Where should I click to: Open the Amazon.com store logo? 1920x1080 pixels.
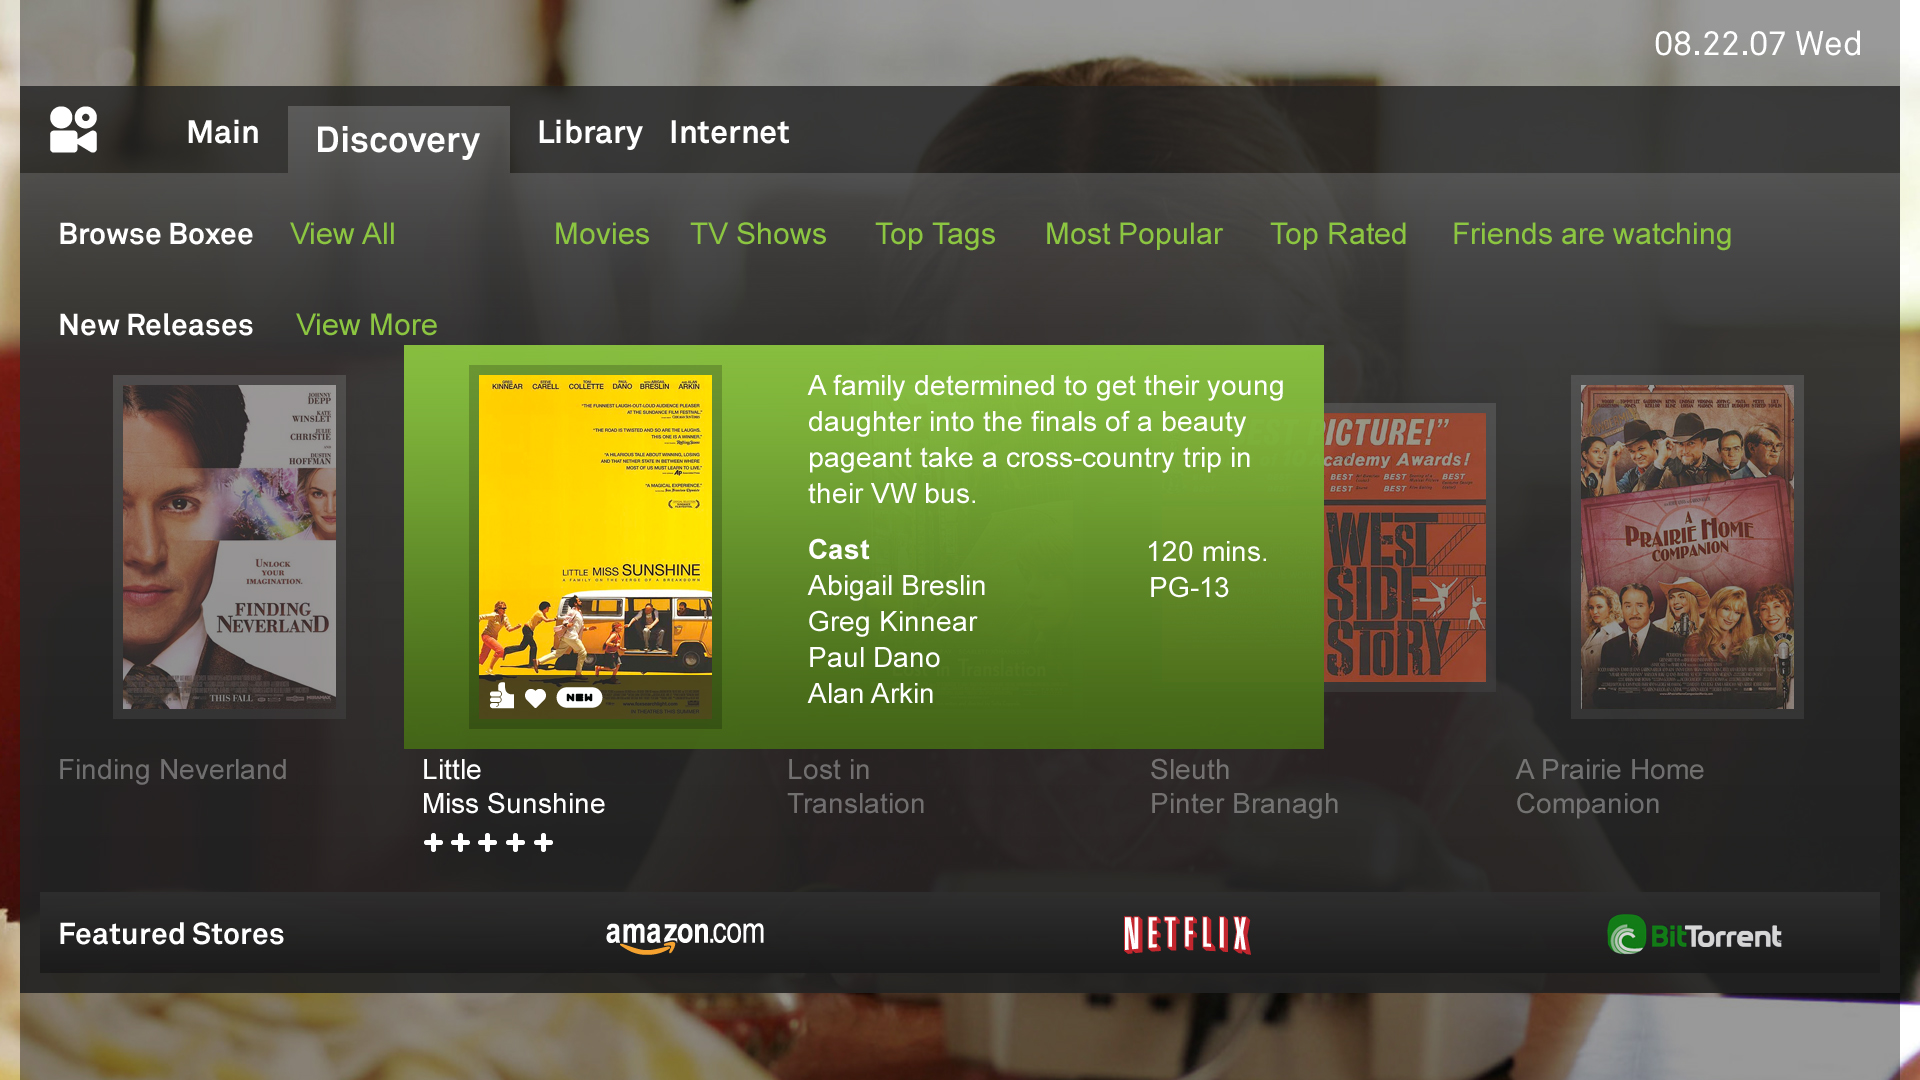pyautogui.click(x=685, y=936)
